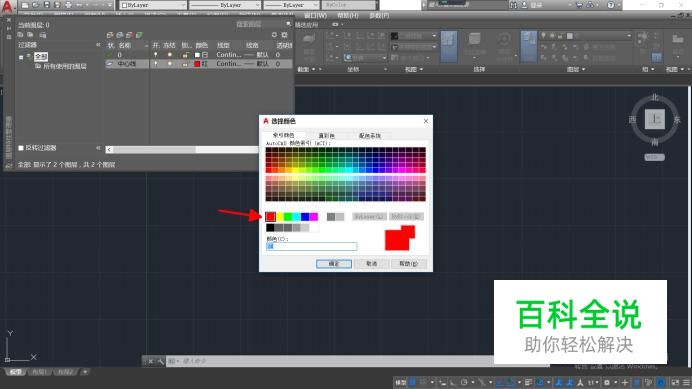This screenshot has width=692, height=389.
Task: Click the 颜色 name input field
Action: click(x=312, y=246)
